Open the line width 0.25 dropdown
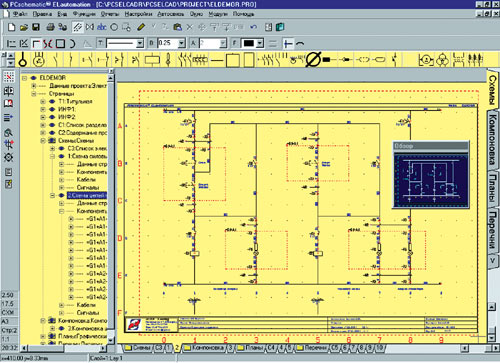500x363 pixels. click(x=181, y=43)
